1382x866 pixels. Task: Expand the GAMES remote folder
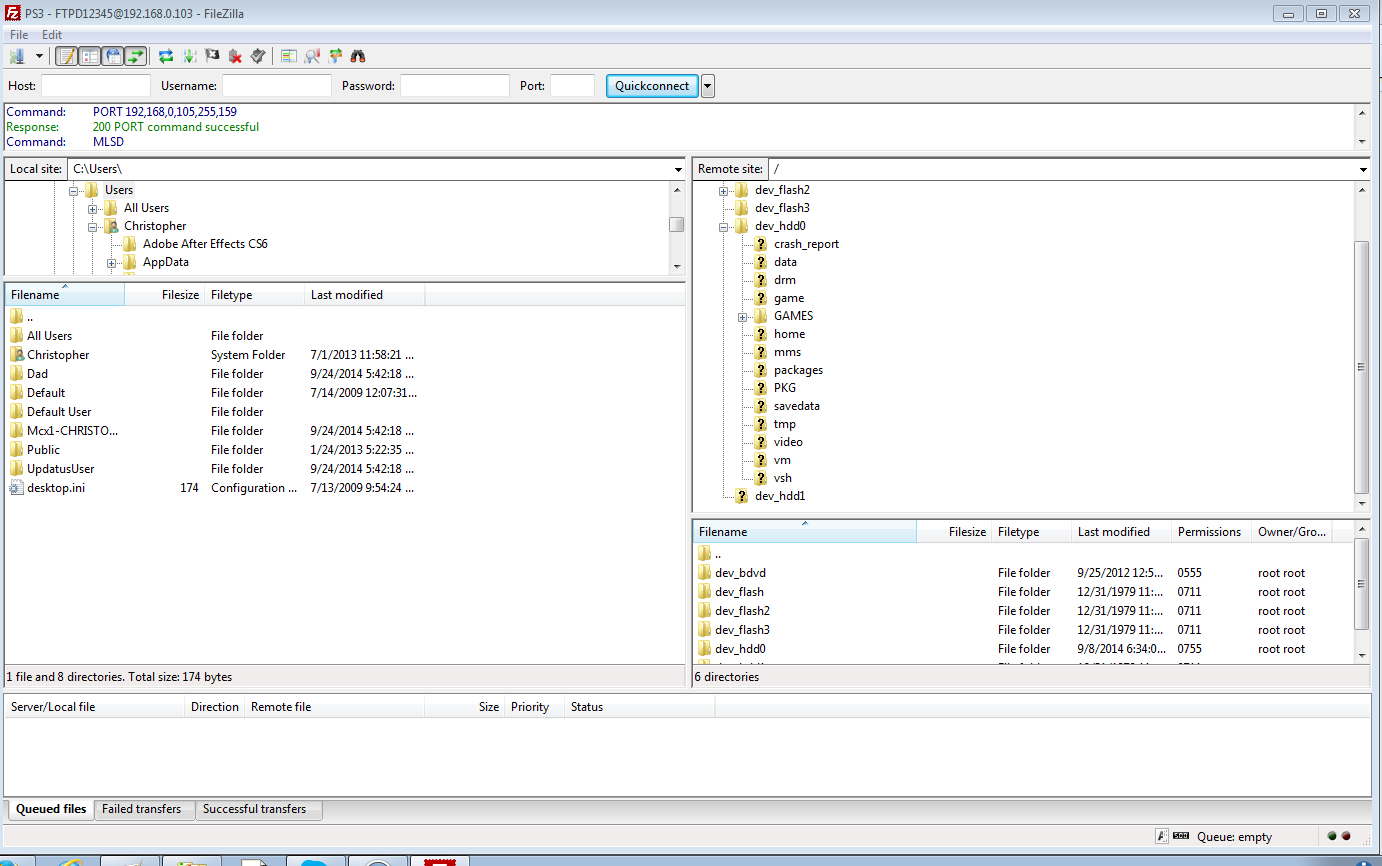[742, 316]
